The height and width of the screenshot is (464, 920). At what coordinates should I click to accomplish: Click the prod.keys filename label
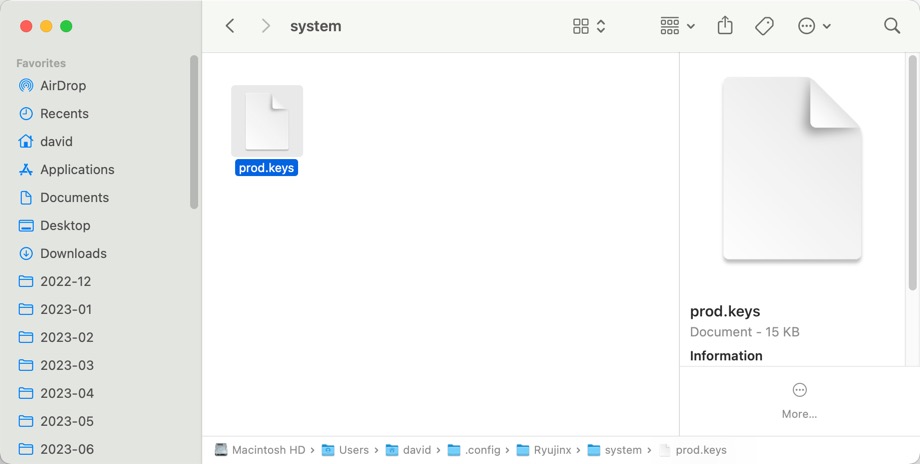pyautogui.click(x=266, y=168)
